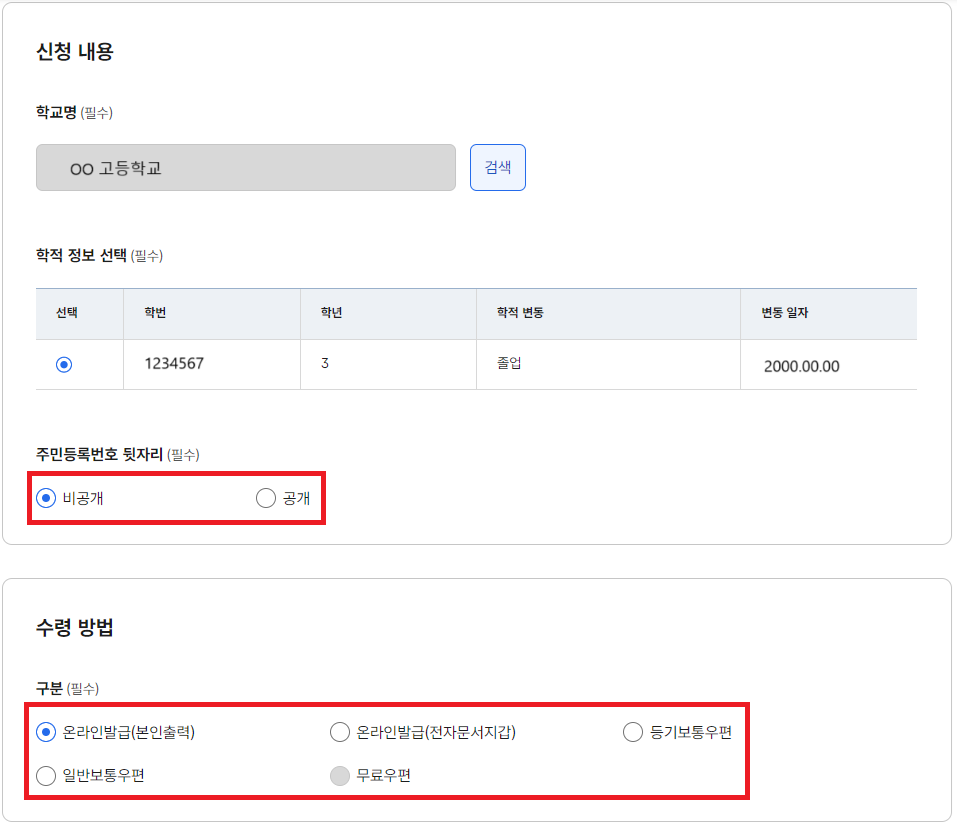Select the disabled 무료우편 radio option
Screen dimensions: 963x825
[340, 776]
